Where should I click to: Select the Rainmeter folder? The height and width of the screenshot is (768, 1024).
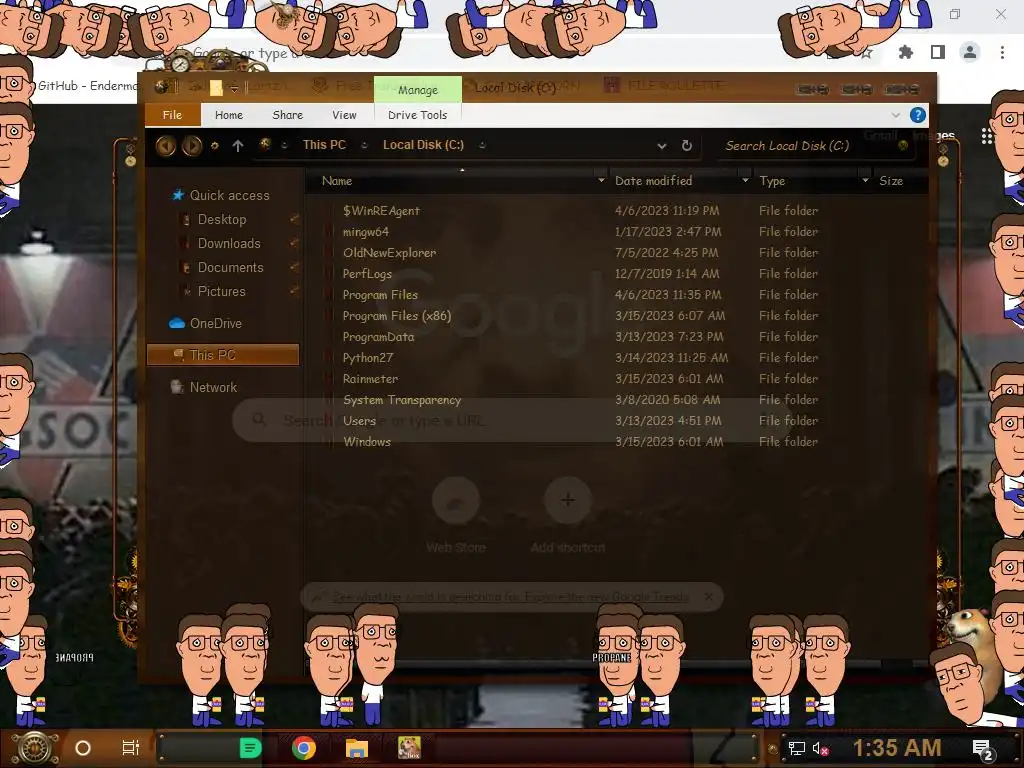click(x=370, y=379)
